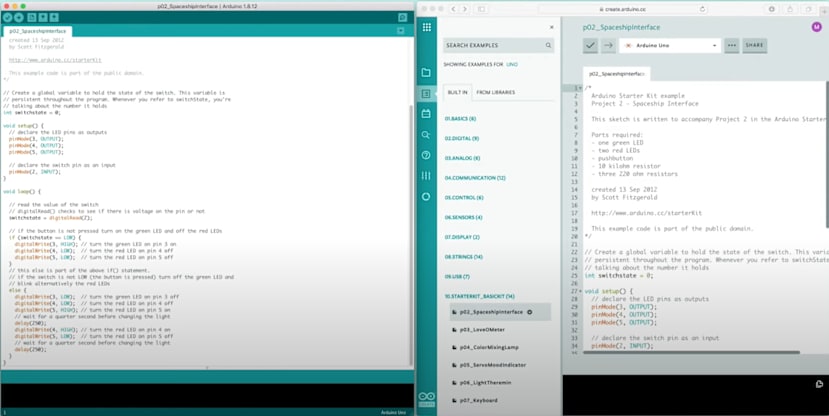Viewport: 829px width, 416px height.
Task: Collapse 10.STARTERKIT_BASICKIT (14) category
Action: (479, 297)
